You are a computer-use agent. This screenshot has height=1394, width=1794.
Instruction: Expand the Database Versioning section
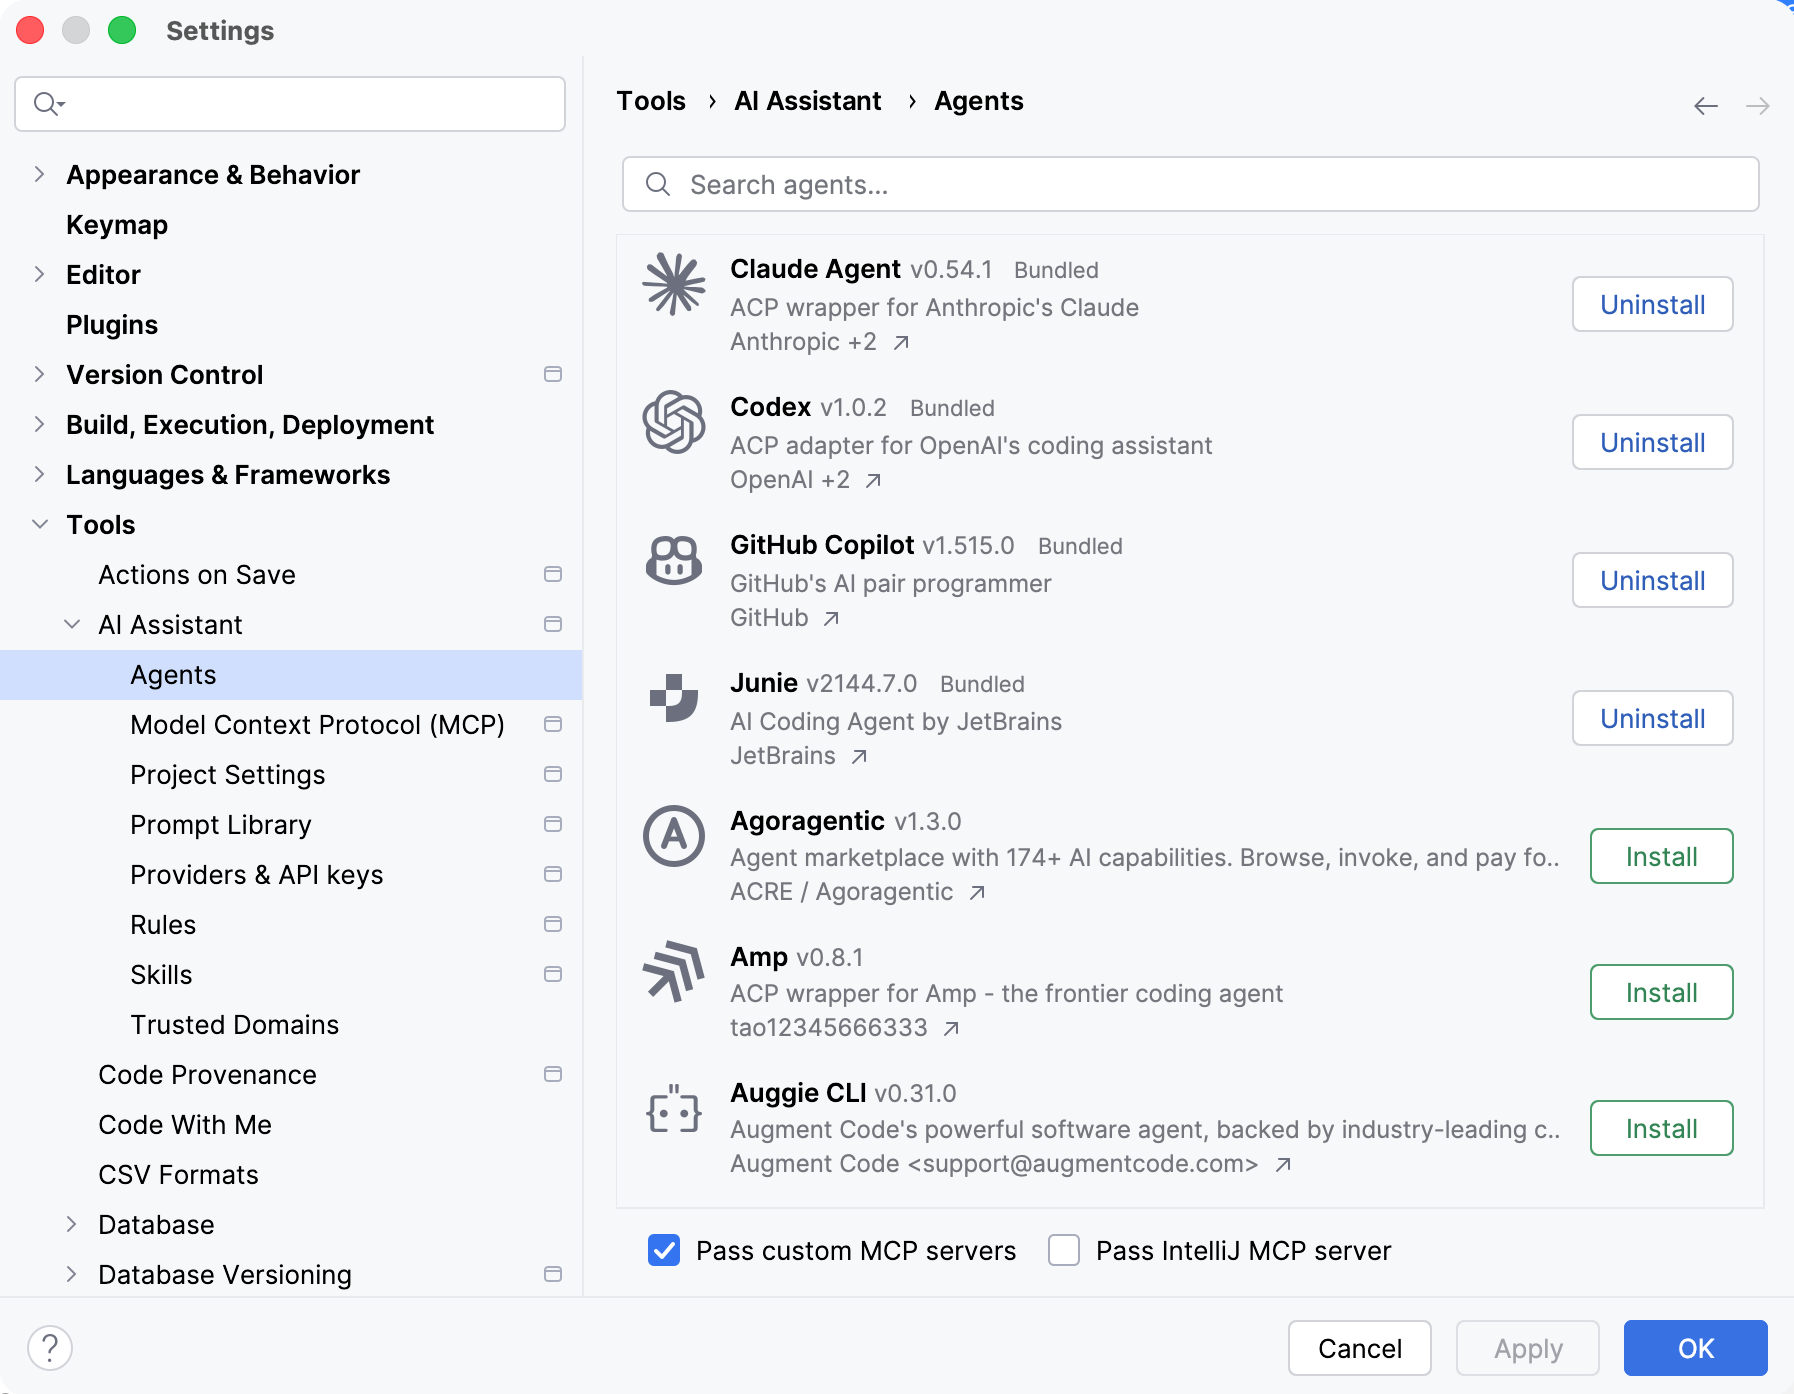click(71, 1274)
